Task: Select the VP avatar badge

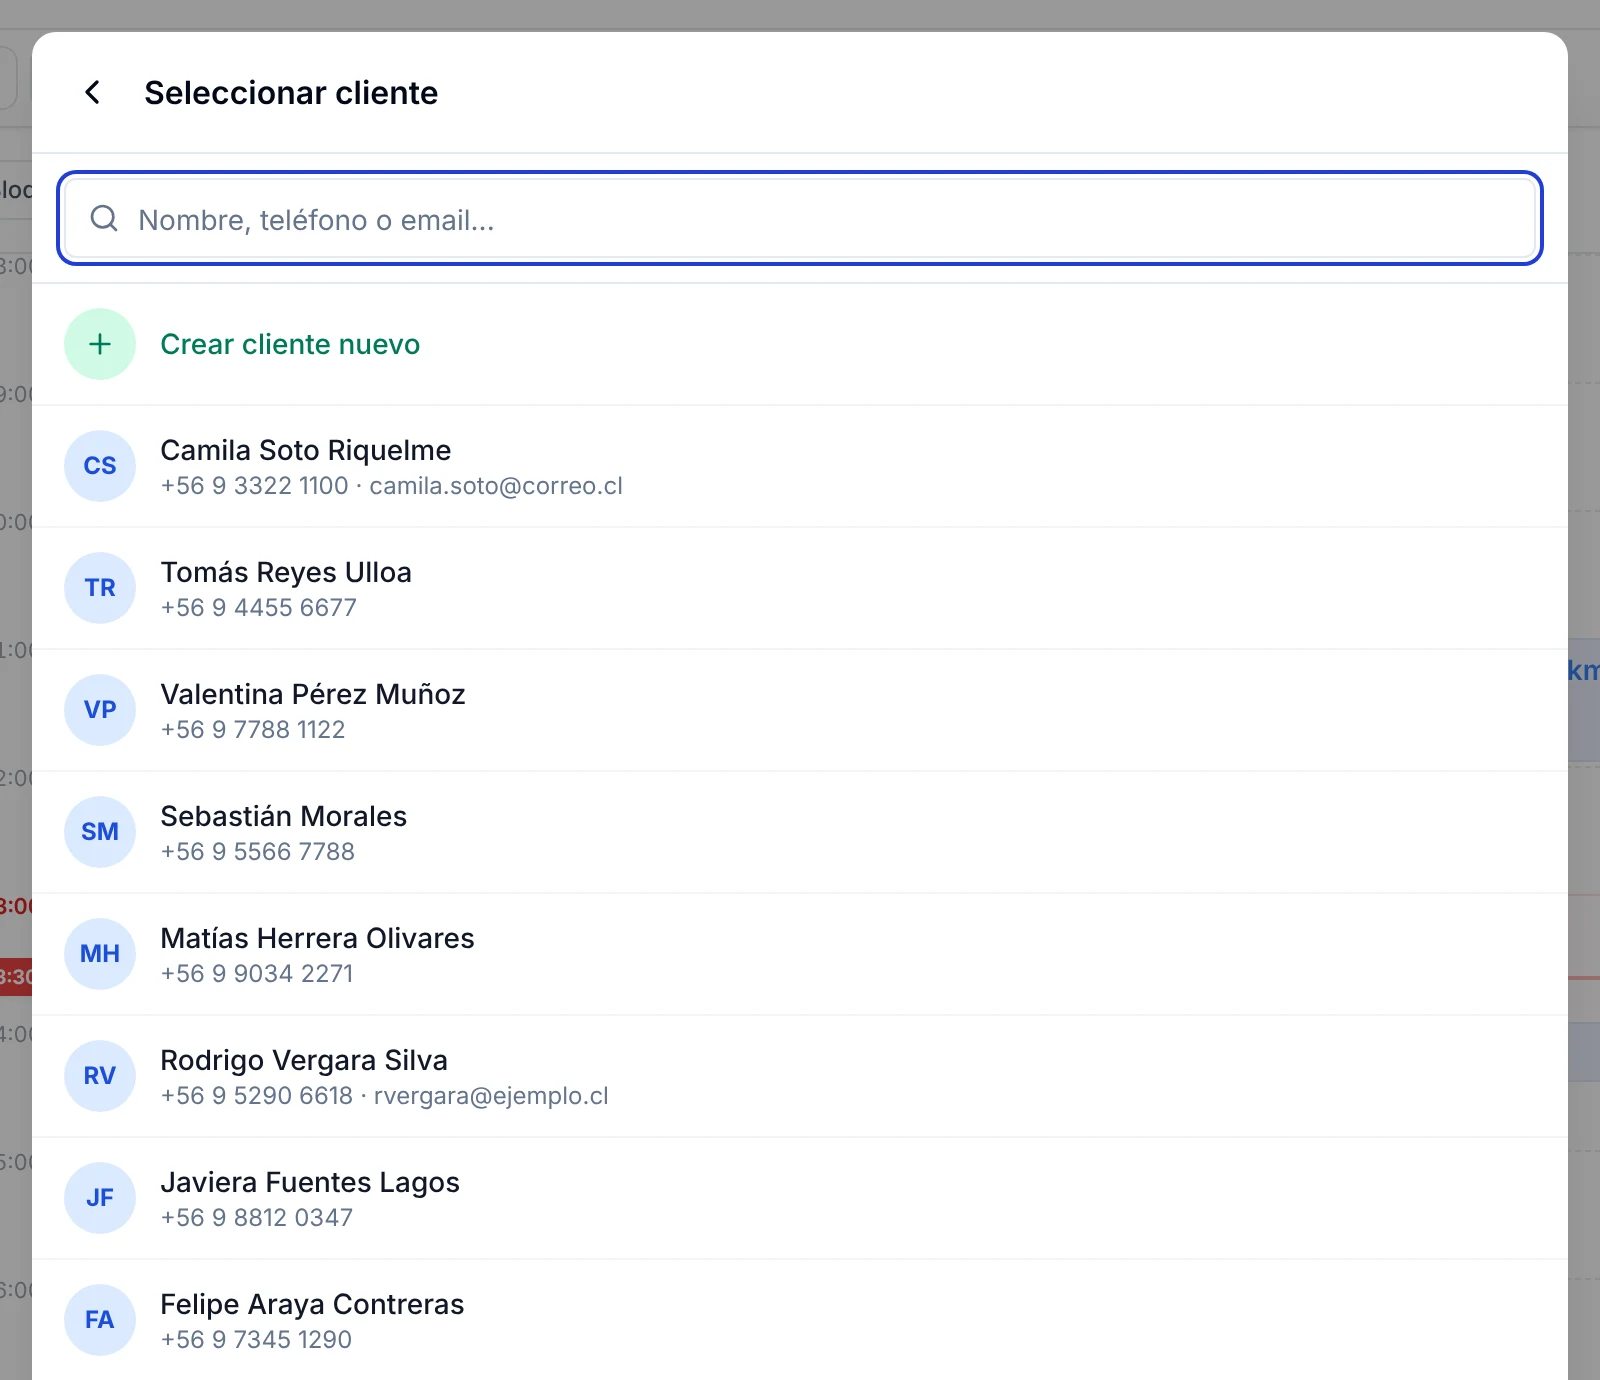Action: [x=100, y=710]
